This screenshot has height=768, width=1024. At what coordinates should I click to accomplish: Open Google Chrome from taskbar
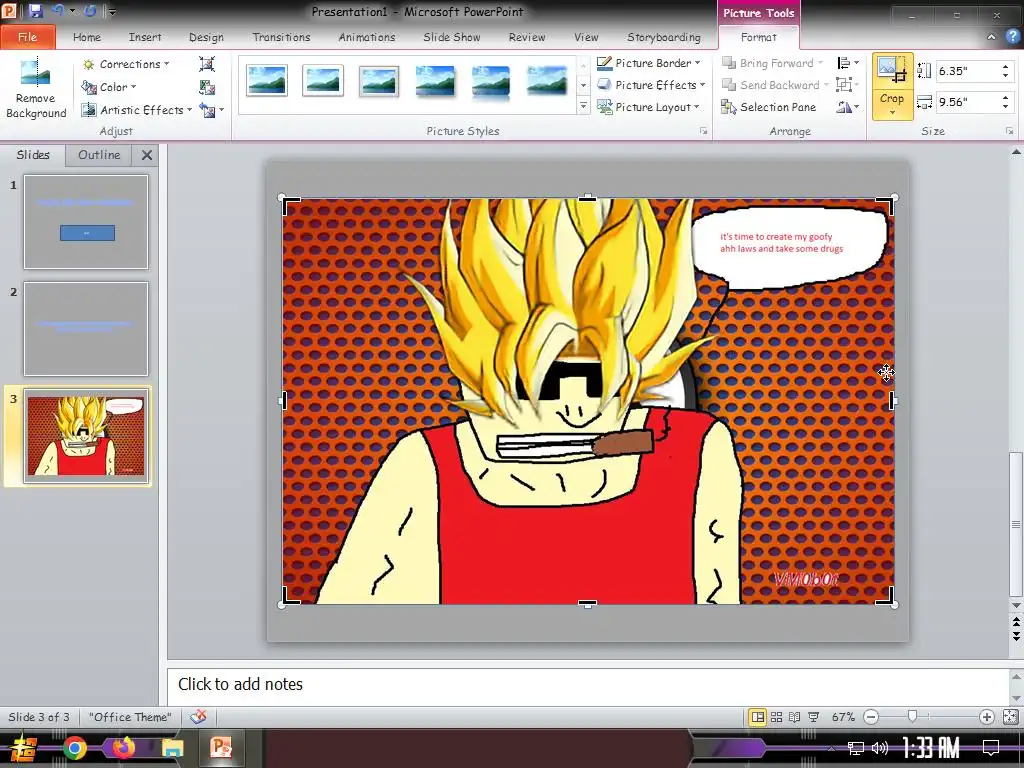tap(74, 748)
